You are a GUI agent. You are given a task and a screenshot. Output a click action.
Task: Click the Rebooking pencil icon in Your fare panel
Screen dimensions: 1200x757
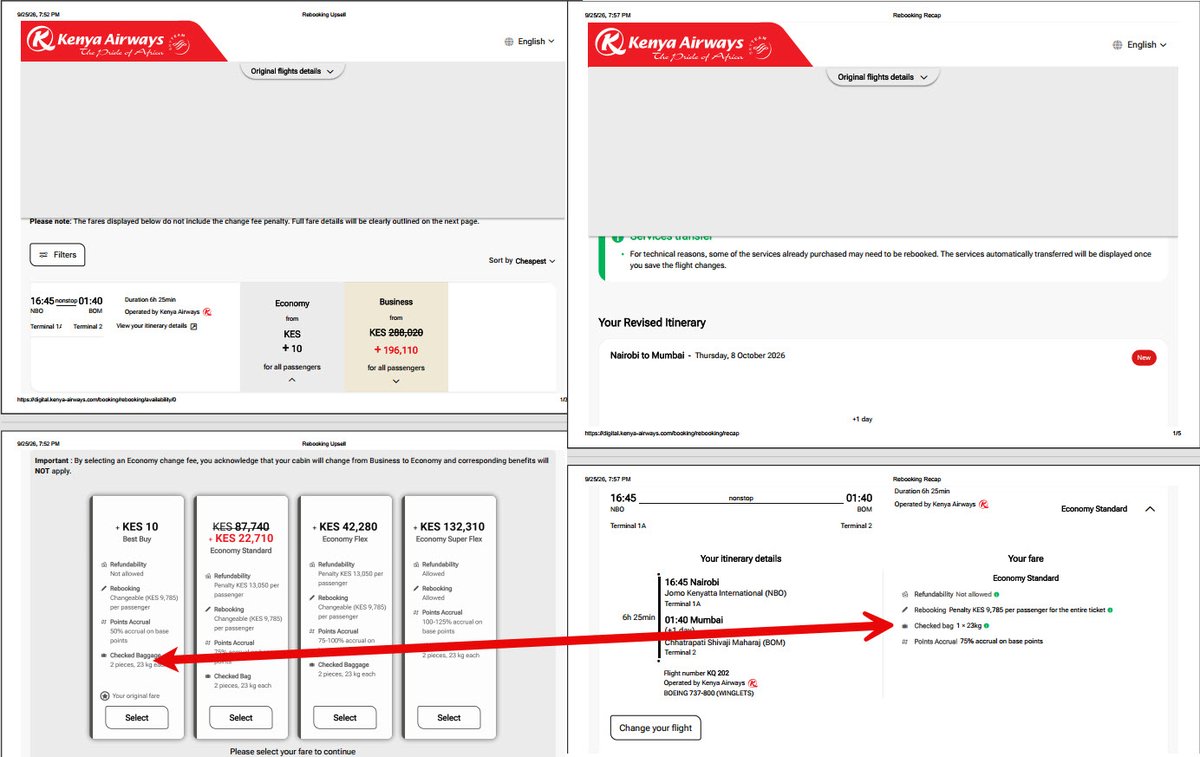(906, 609)
